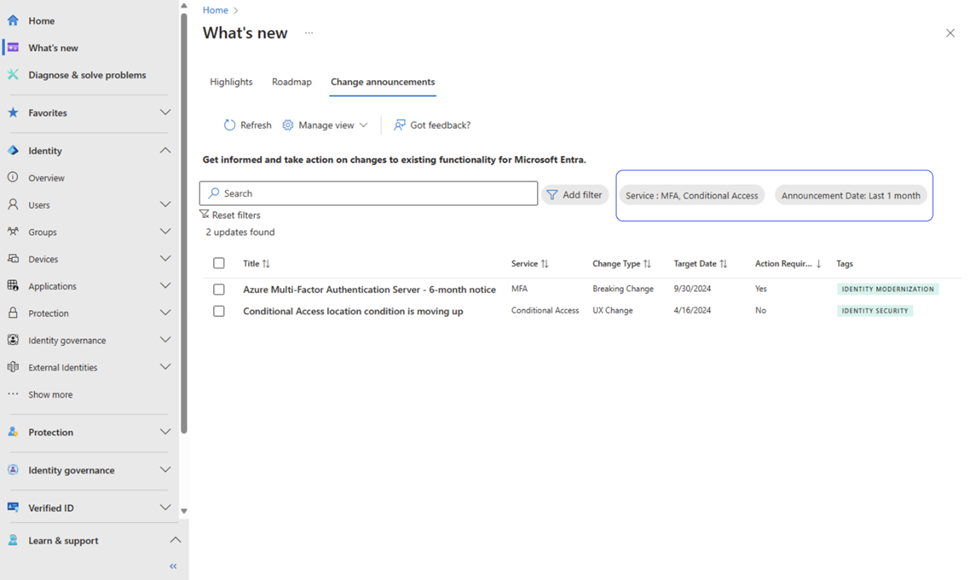Sort by Action Required column
975x580 pixels.
point(788,264)
